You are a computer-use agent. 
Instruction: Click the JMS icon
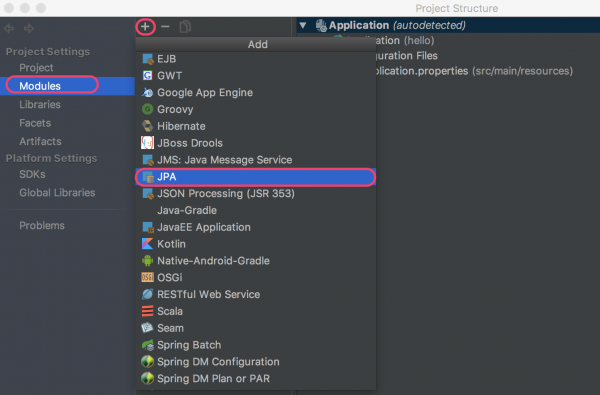pos(148,160)
